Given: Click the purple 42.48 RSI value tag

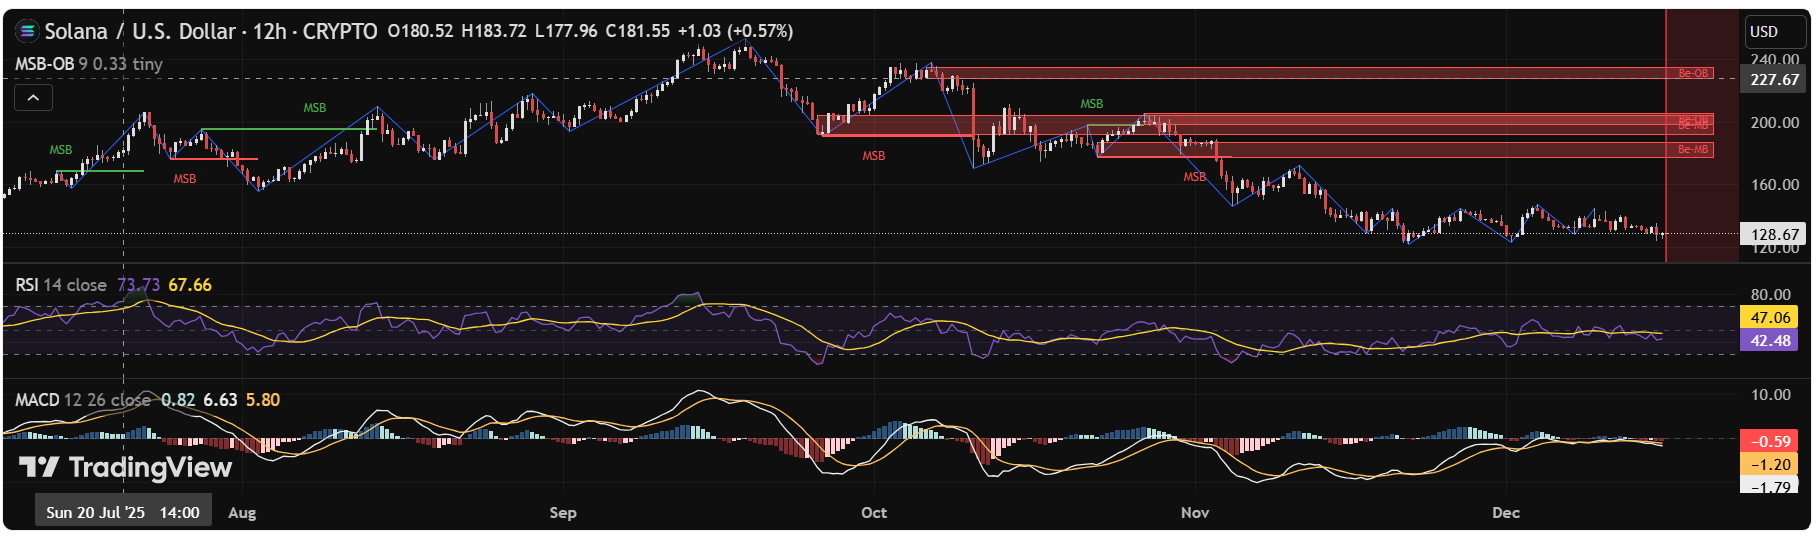Looking at the screenshot, I should click(x=1770, y=340).
